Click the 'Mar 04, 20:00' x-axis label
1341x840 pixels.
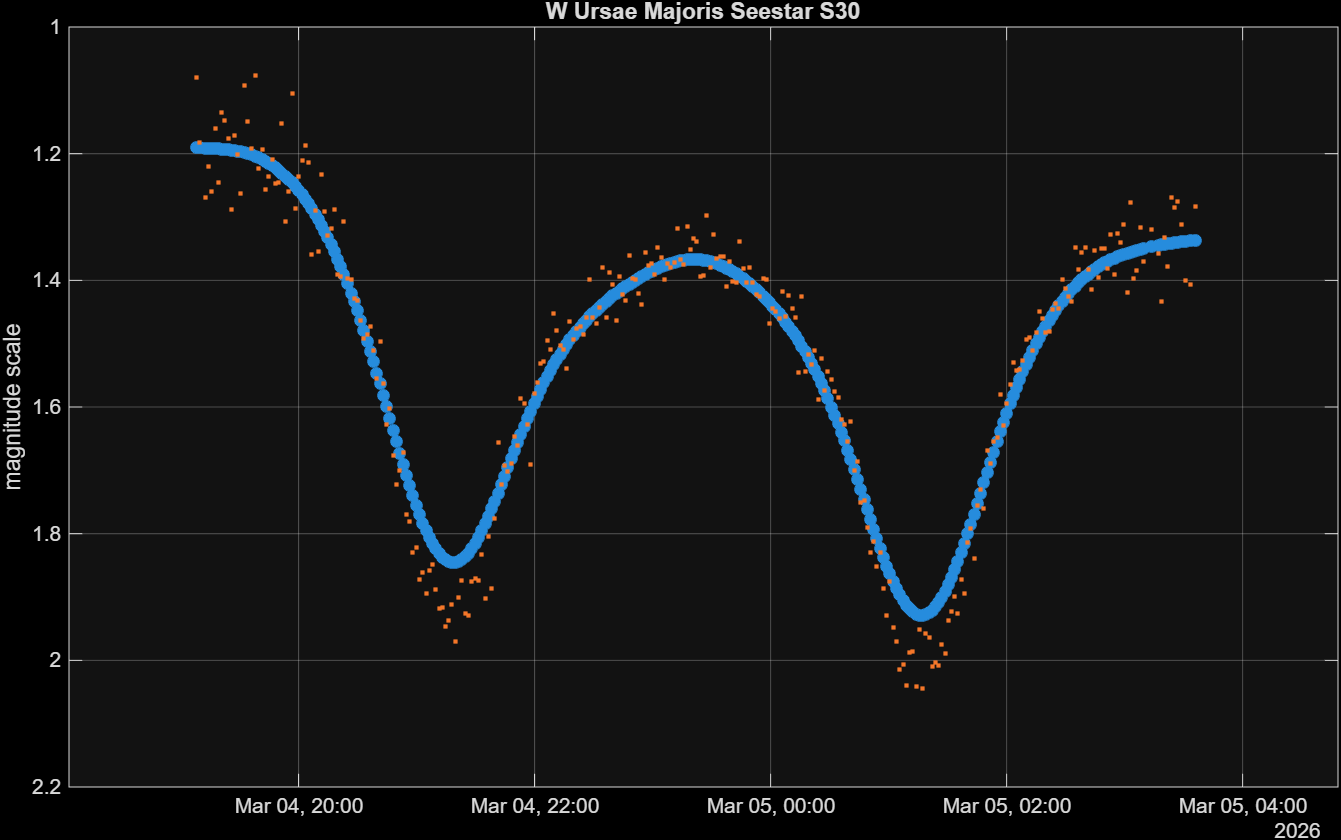pyautogui.click(x=299, y=806)
